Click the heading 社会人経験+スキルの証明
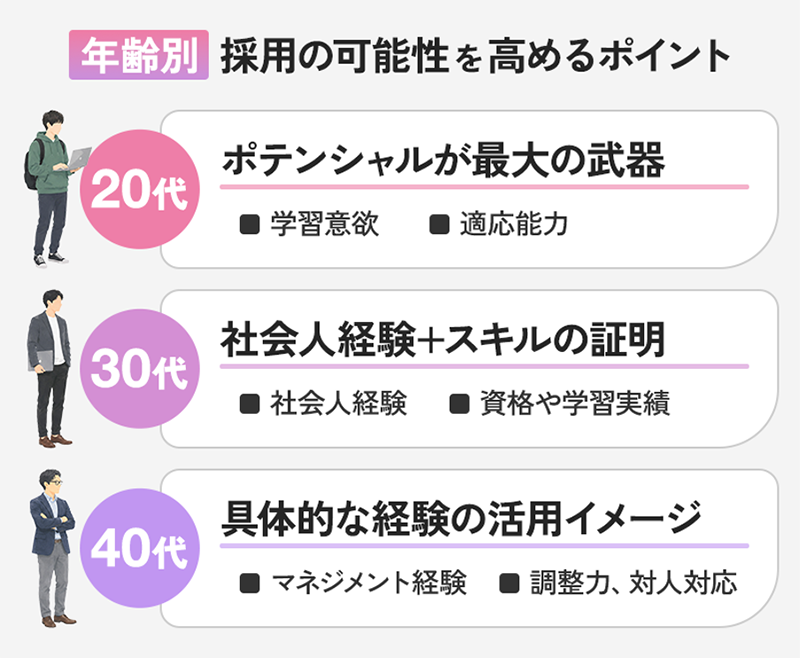Screen dimensions: 800x658 [x=443, y=340]
